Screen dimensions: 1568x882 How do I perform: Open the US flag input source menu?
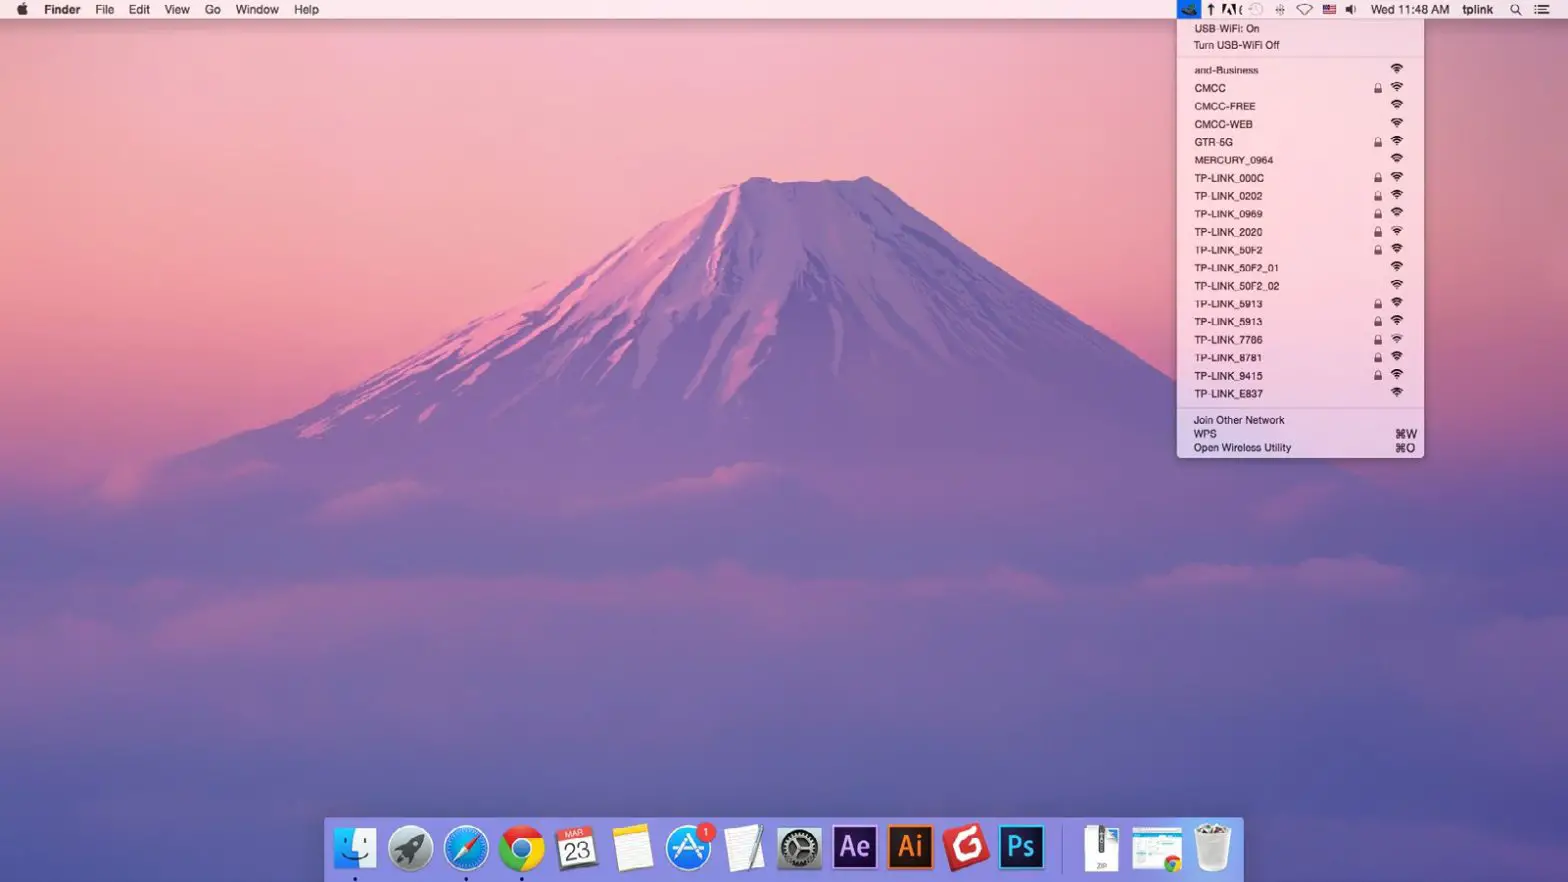coord(1329,10)
